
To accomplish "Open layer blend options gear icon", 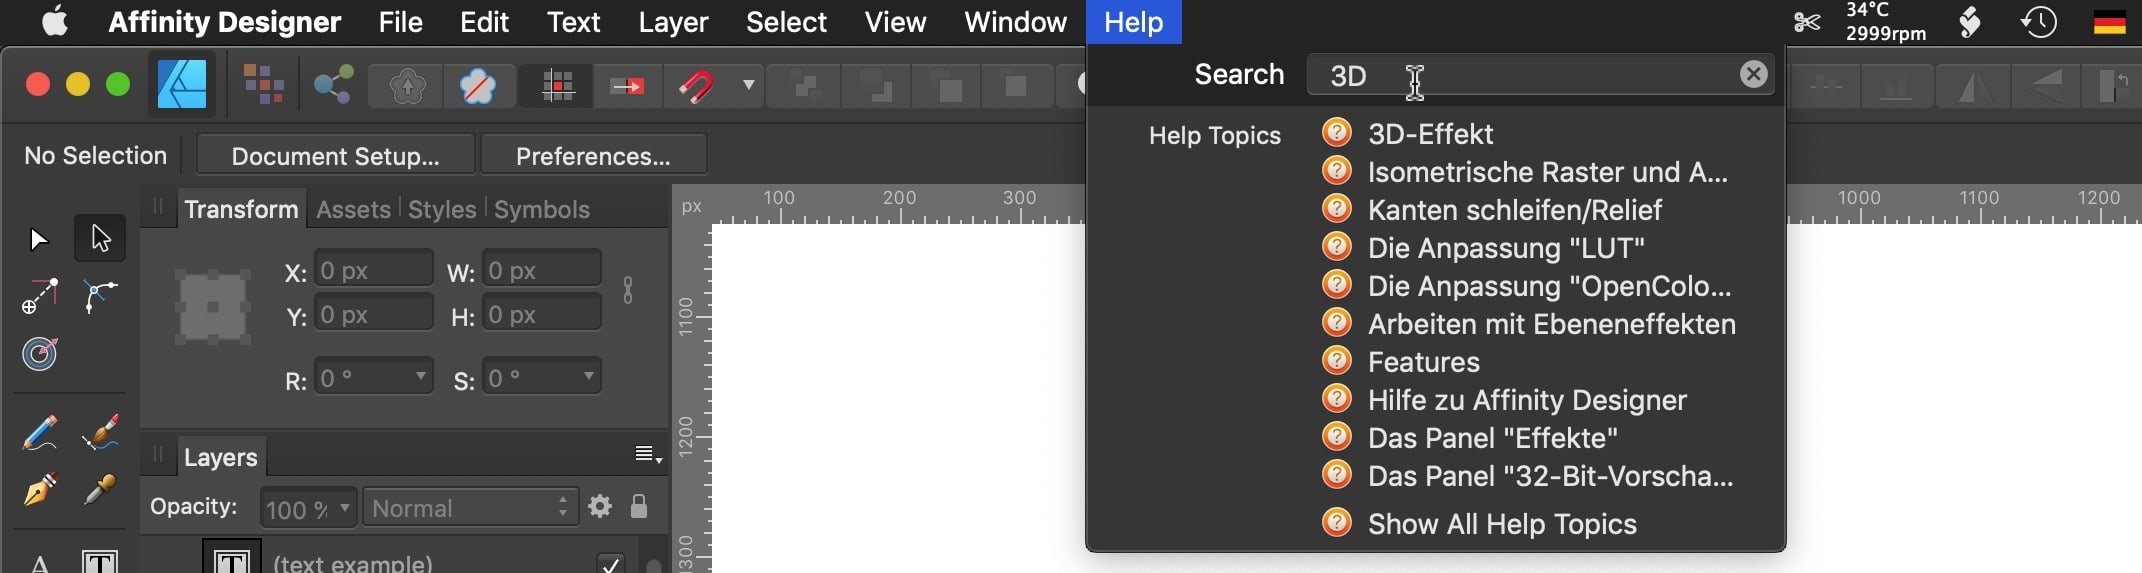I will (600, 506).
